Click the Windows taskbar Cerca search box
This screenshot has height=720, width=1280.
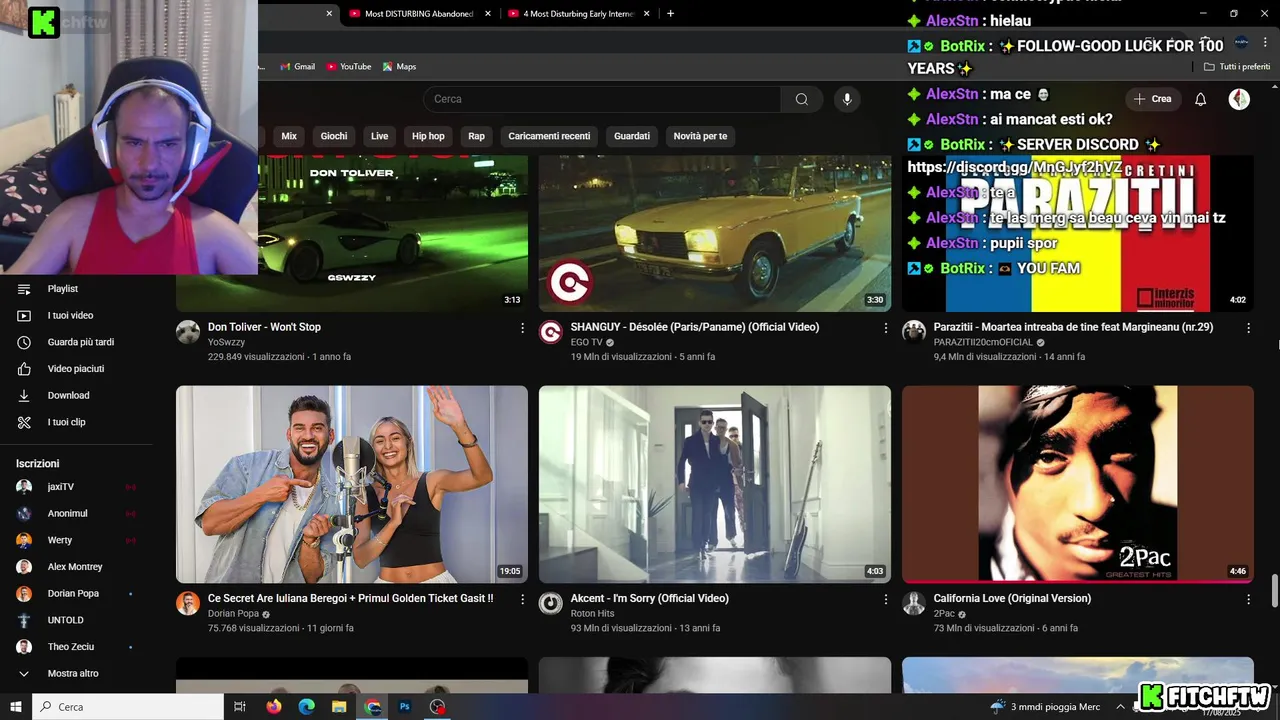click(x=128, y=707)
